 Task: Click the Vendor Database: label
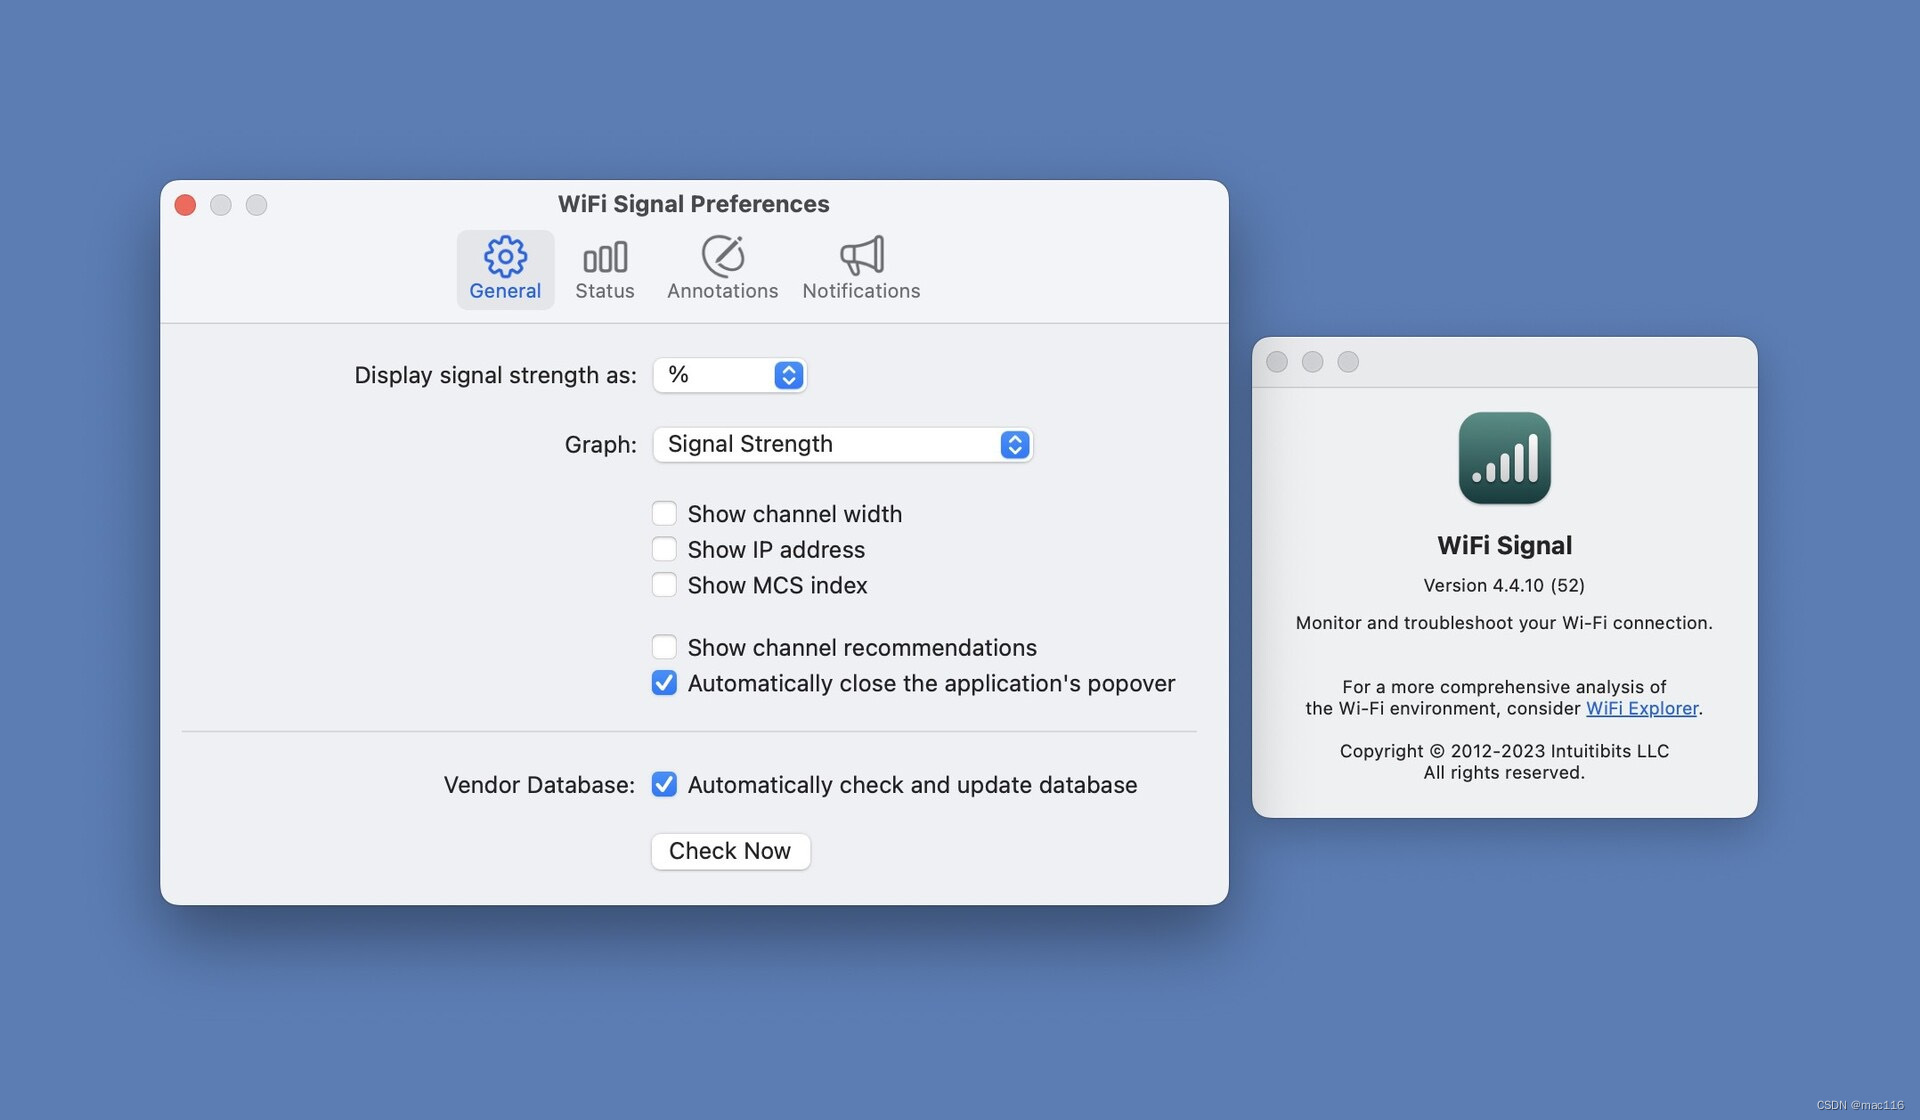tap(539, 785)
